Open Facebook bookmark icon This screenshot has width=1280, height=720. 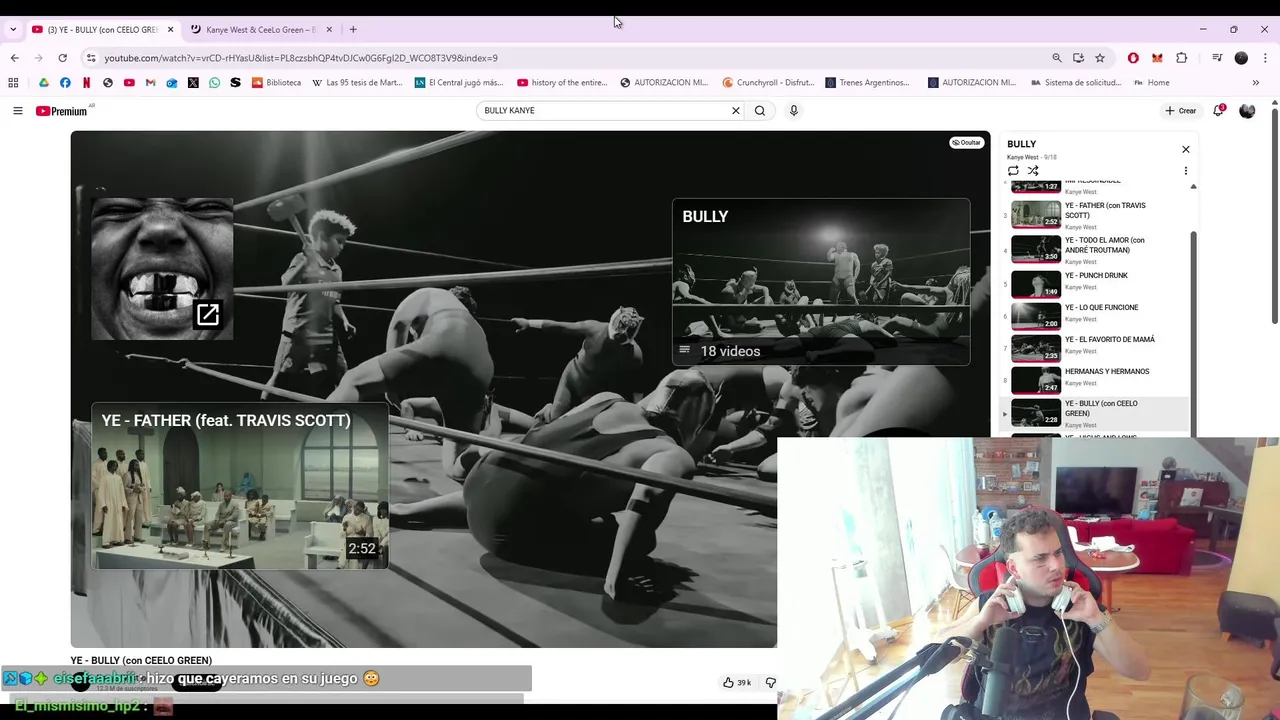[x=65, y=83]
